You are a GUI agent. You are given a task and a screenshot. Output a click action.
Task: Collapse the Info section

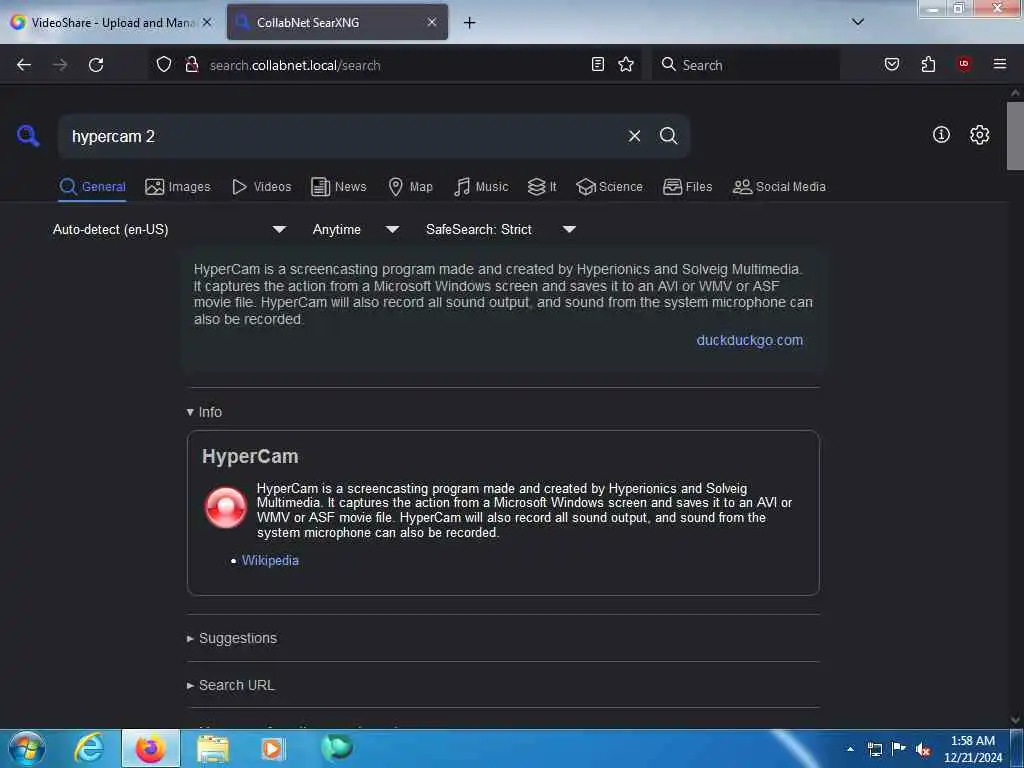click(204, 412)
